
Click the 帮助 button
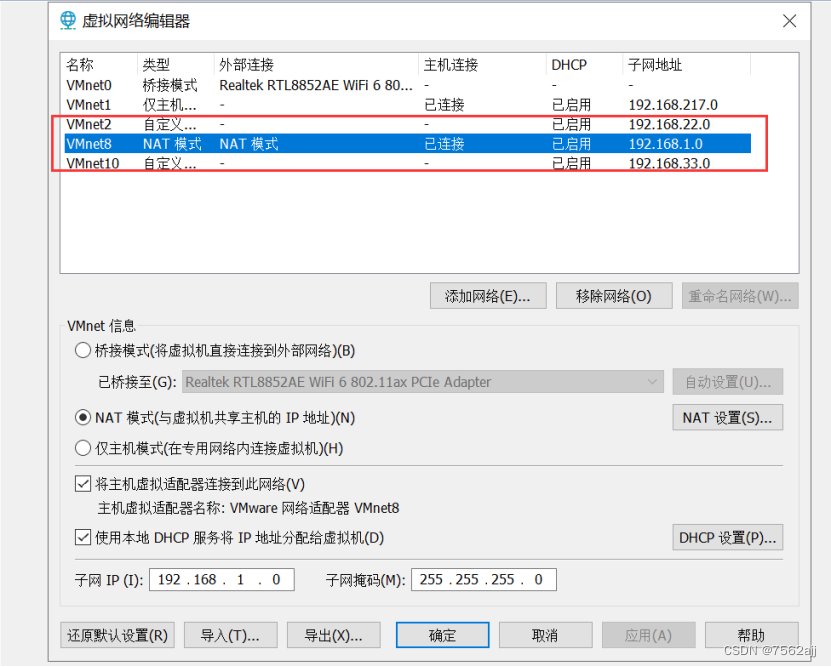(x=752, y=635)
